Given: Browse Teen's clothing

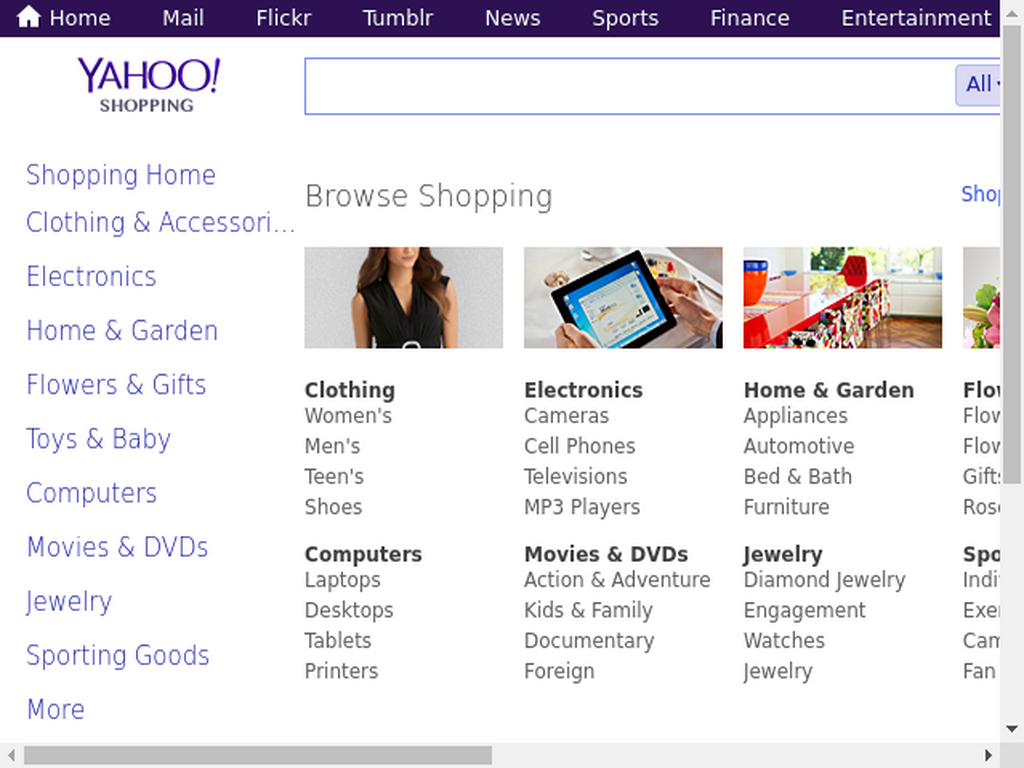Looking at the screenshot, I should pos(334,477).
